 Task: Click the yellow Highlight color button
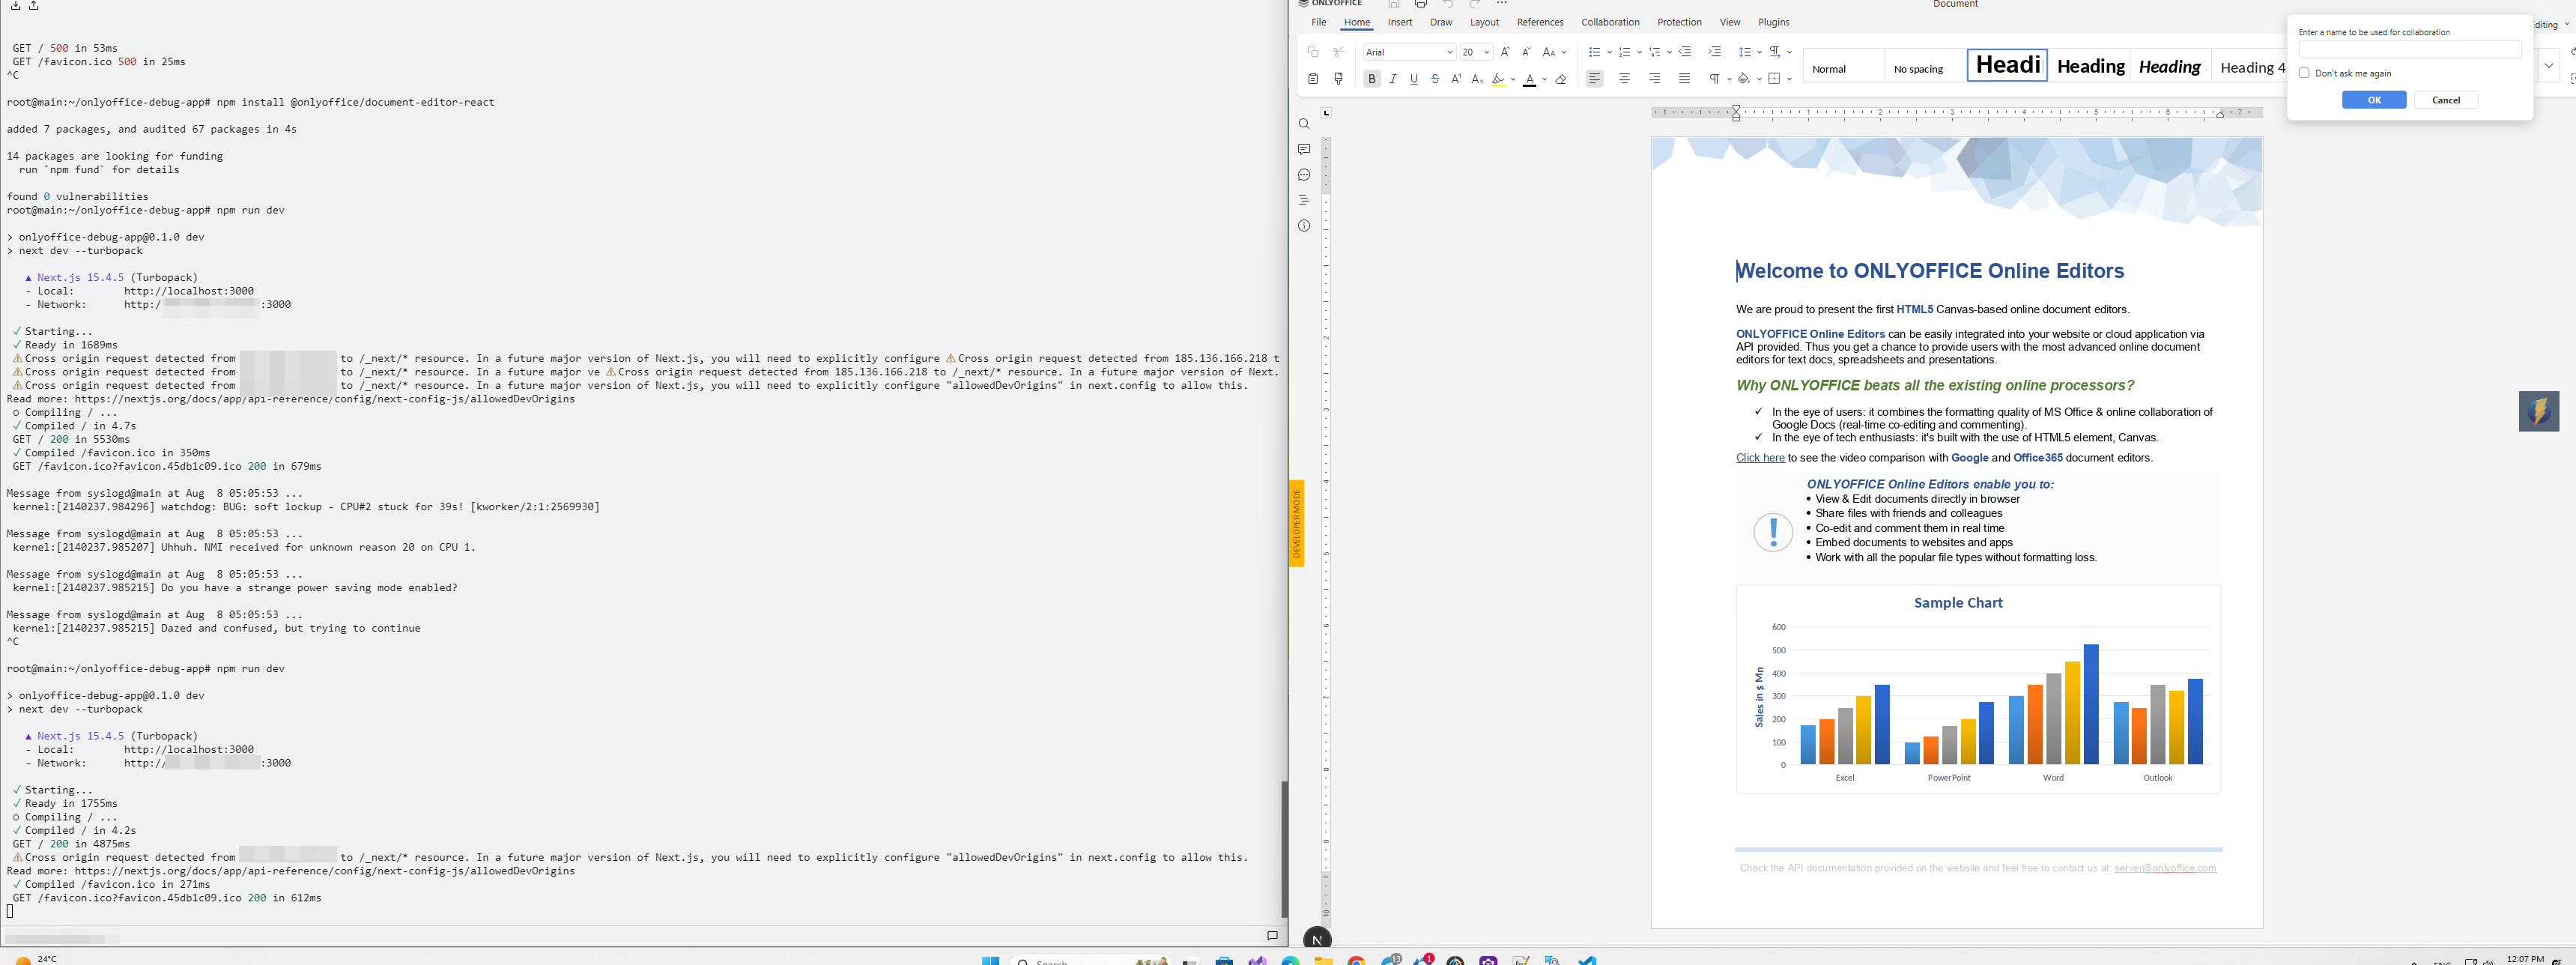click(x=1498, y=79)
